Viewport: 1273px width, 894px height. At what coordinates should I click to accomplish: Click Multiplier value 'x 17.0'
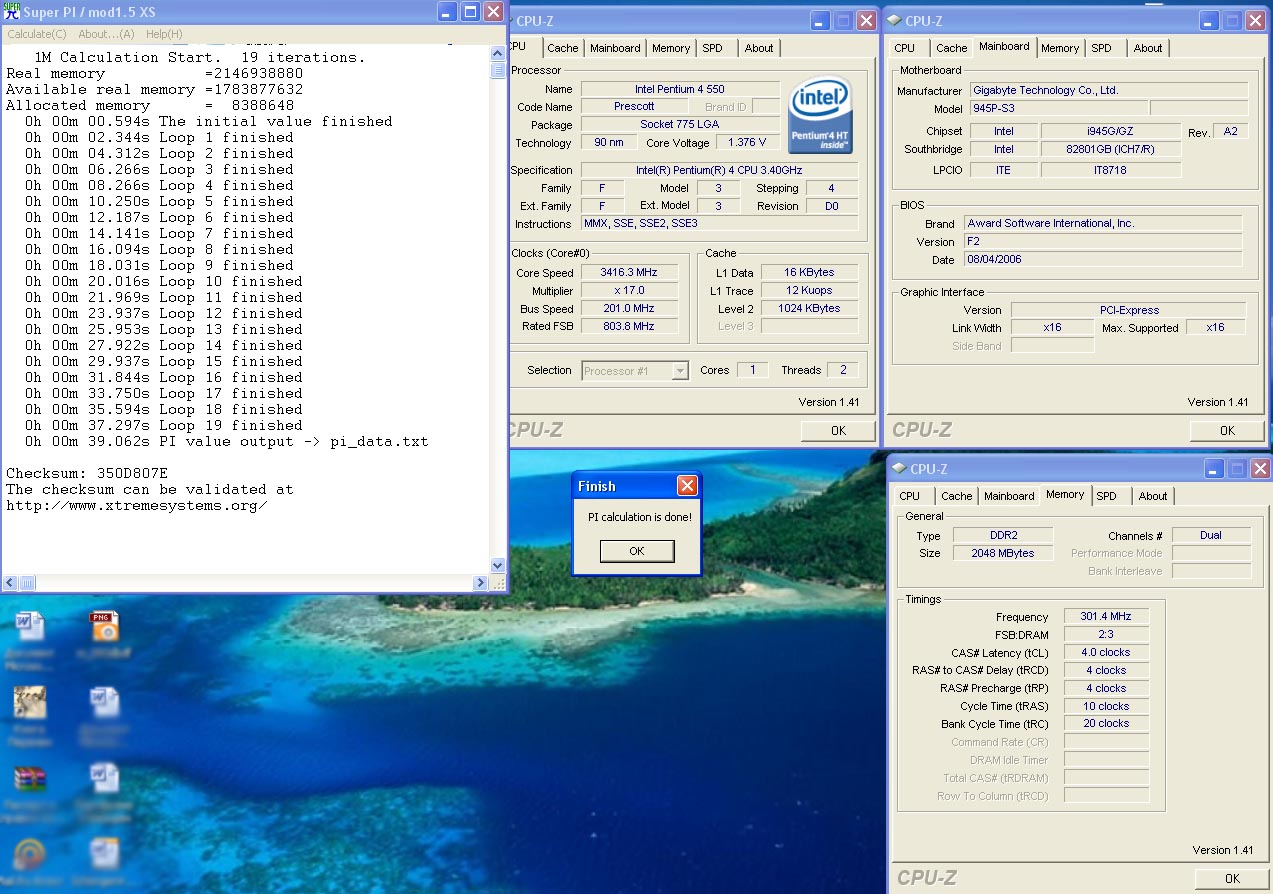tap(629, 291)
